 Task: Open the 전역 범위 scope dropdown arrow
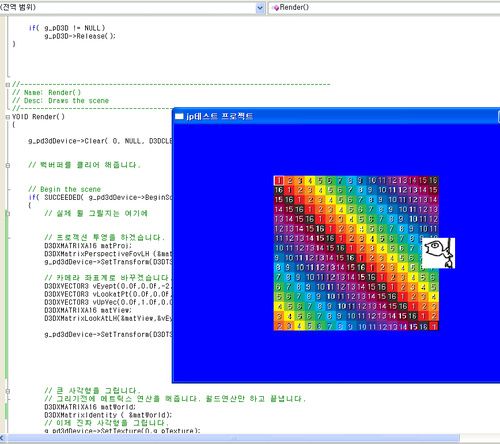pos(260,7)
